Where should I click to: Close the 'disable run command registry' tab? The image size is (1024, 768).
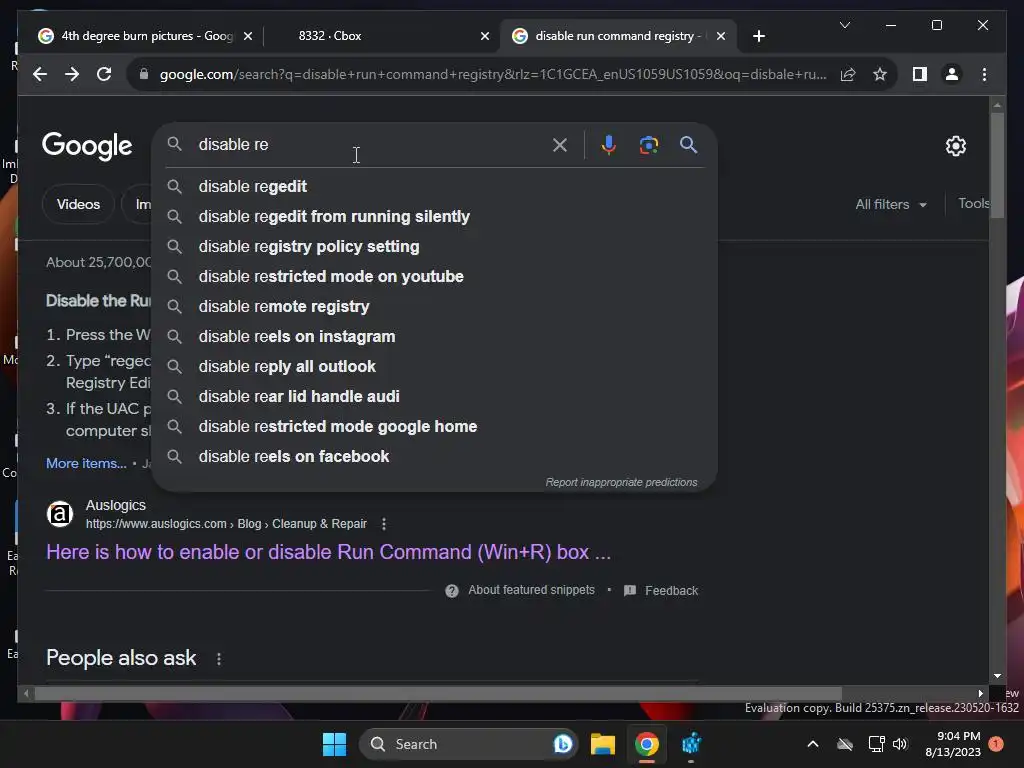tap(720, 36)
